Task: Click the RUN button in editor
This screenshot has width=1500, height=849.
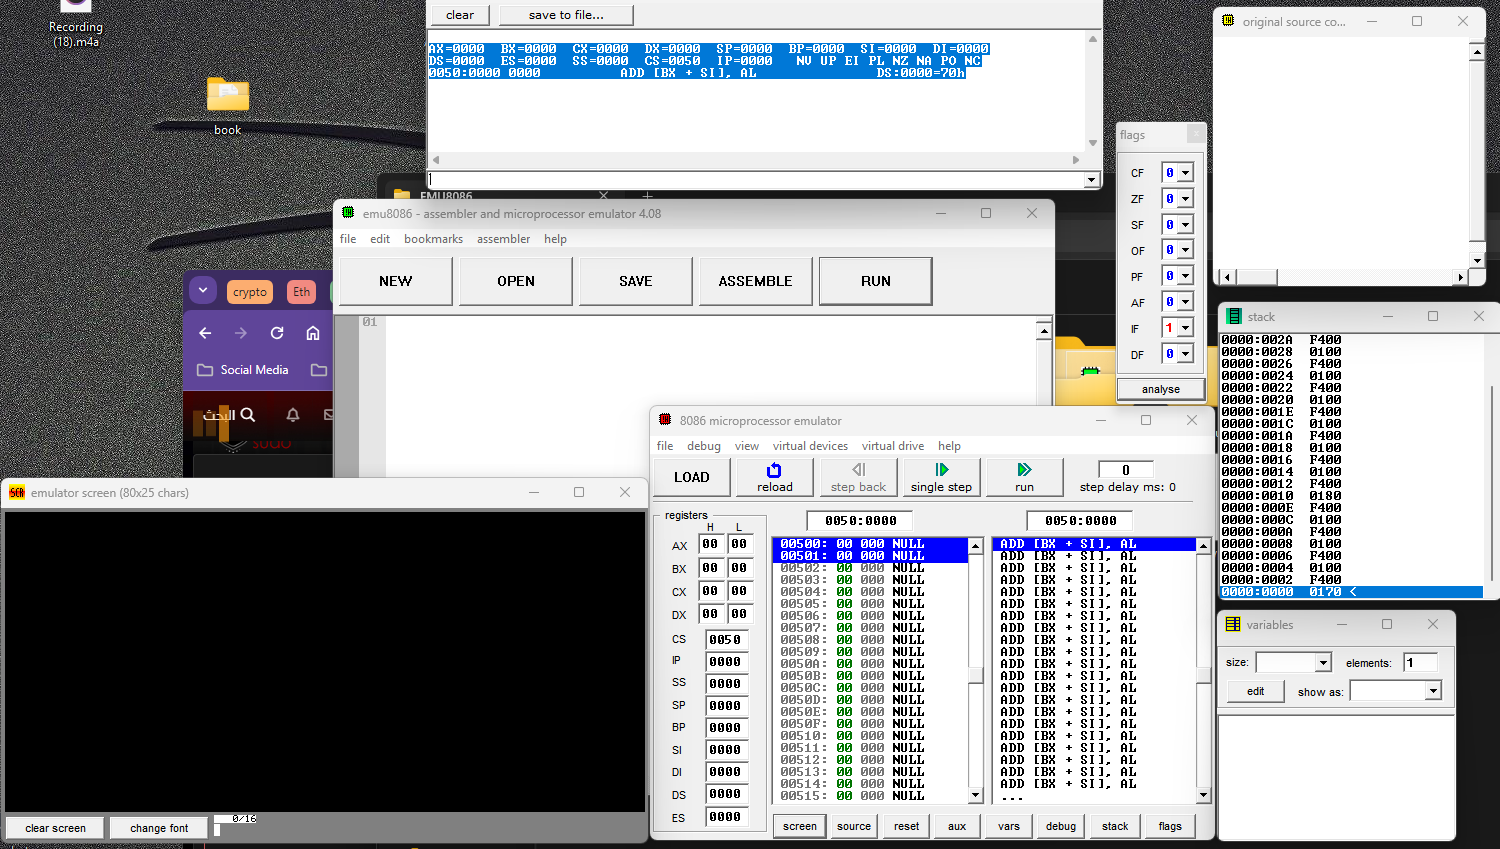Action: pos(876,281)
